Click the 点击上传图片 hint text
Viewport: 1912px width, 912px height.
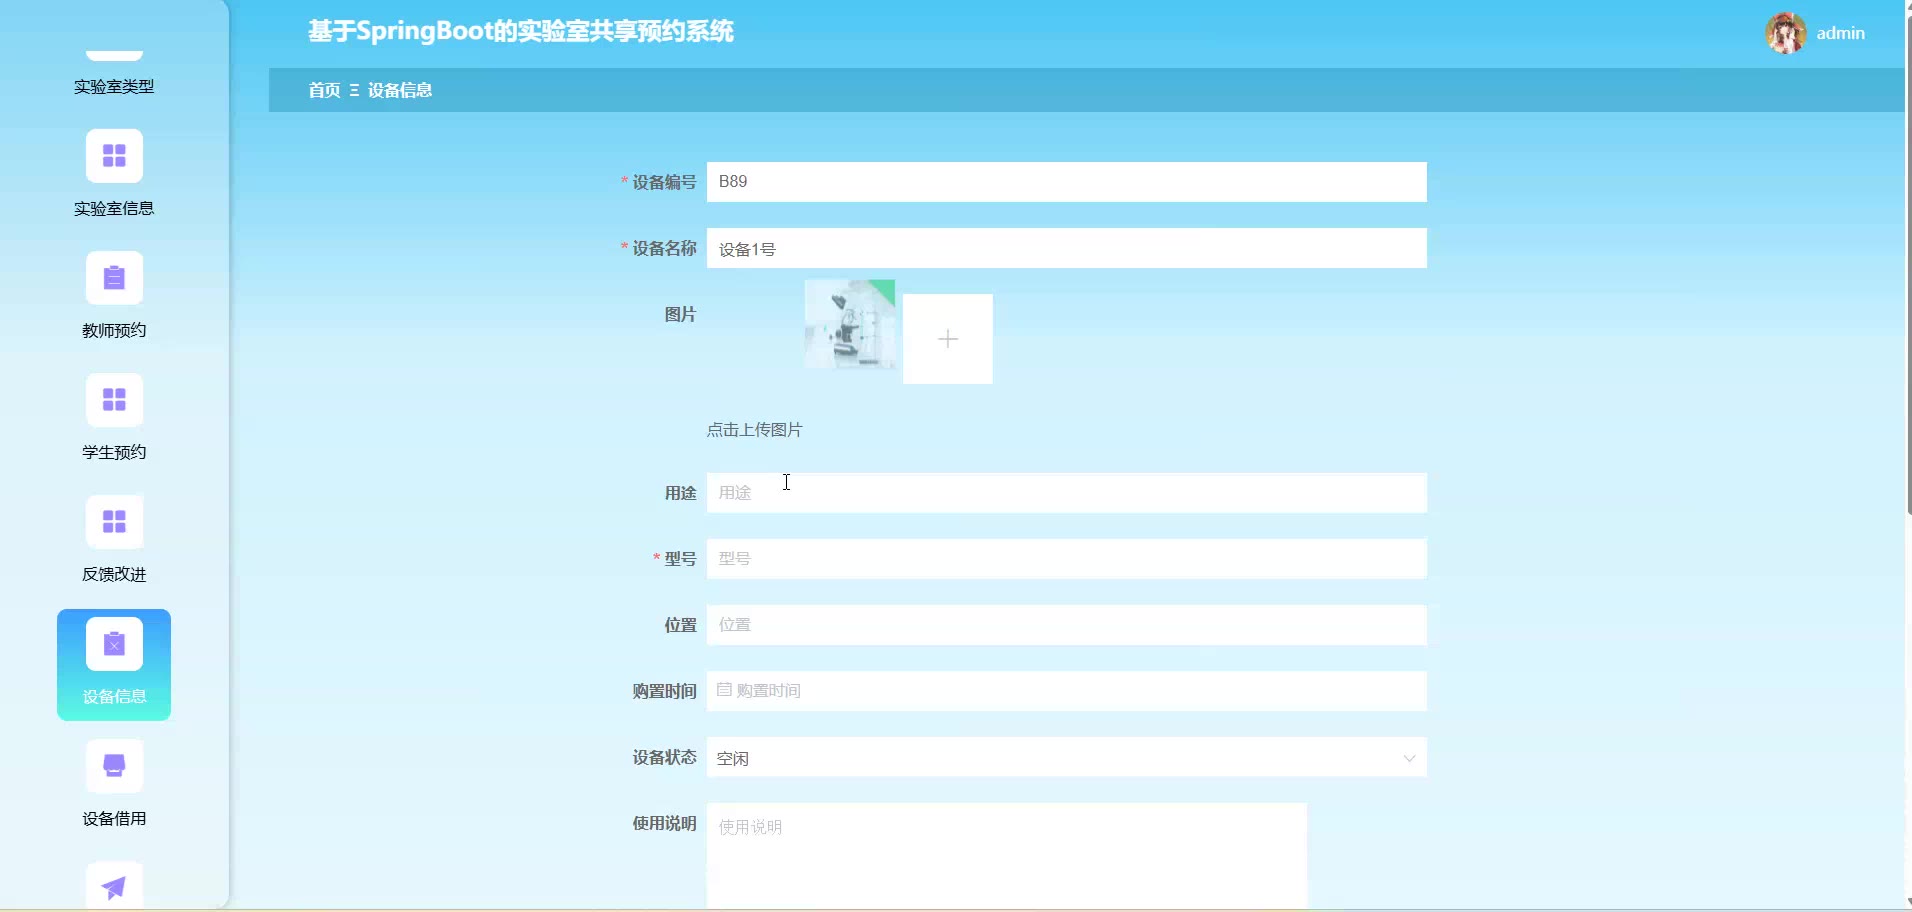point(755,430)
